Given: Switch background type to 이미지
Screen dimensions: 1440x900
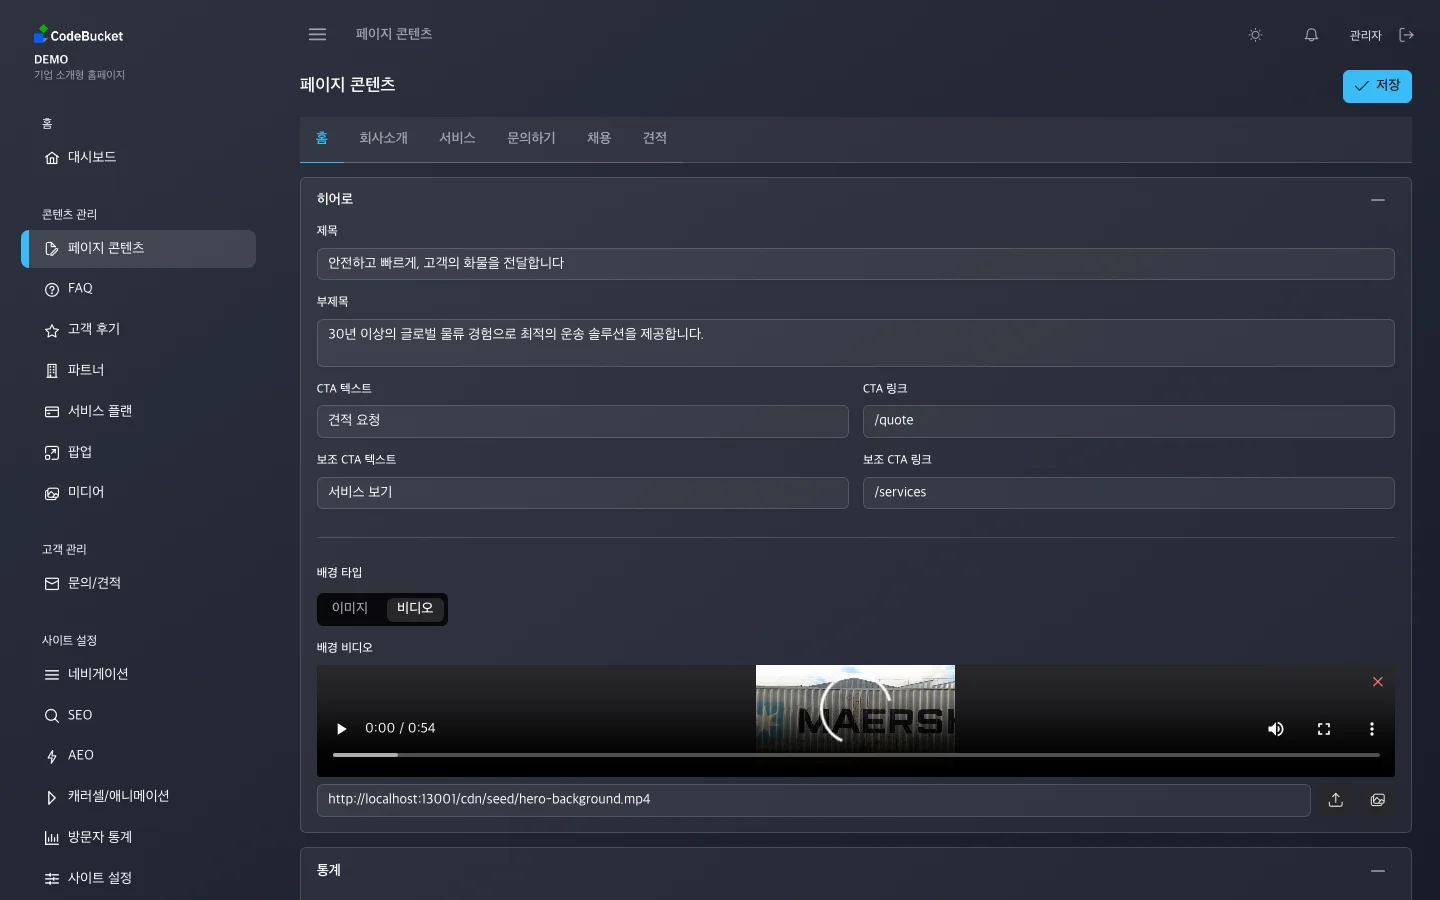Looking at the screenshot, I should pos(350,608).
